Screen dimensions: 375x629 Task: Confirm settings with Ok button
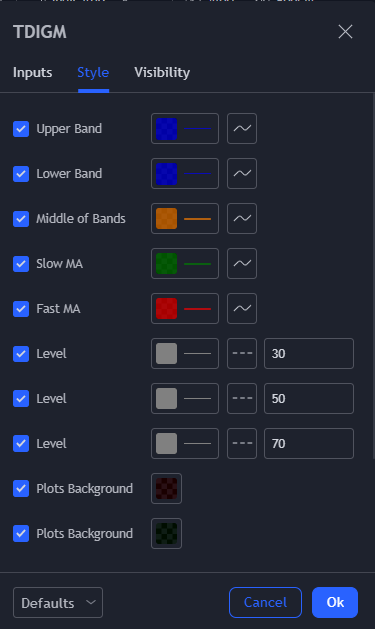[x=335, y=603]
